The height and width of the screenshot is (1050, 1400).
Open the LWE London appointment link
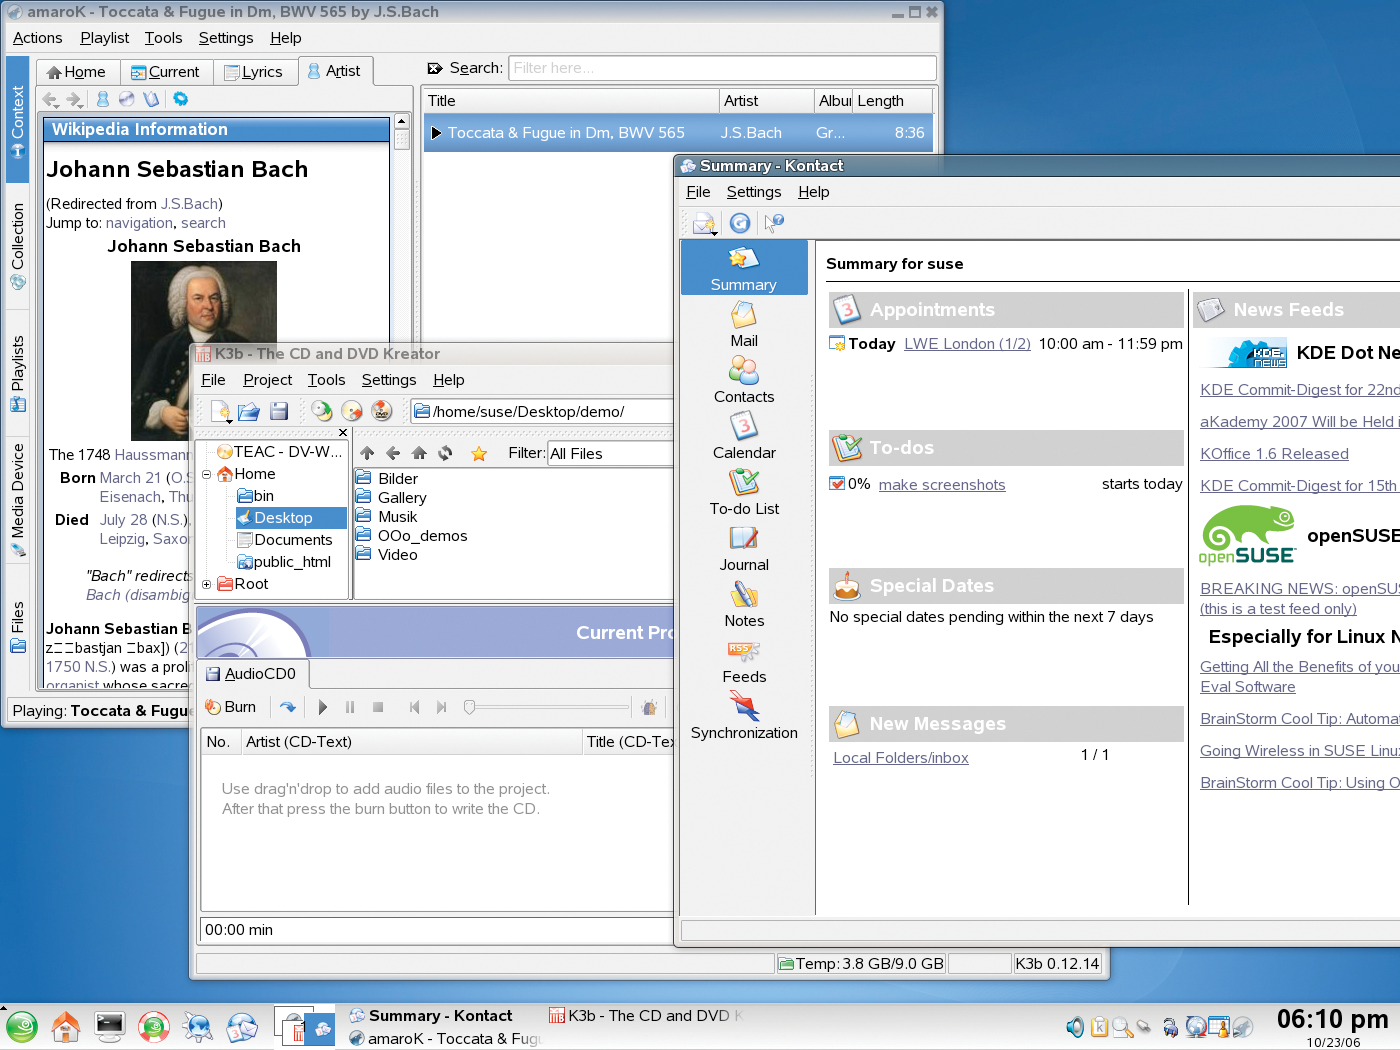(x=967, y=344)
